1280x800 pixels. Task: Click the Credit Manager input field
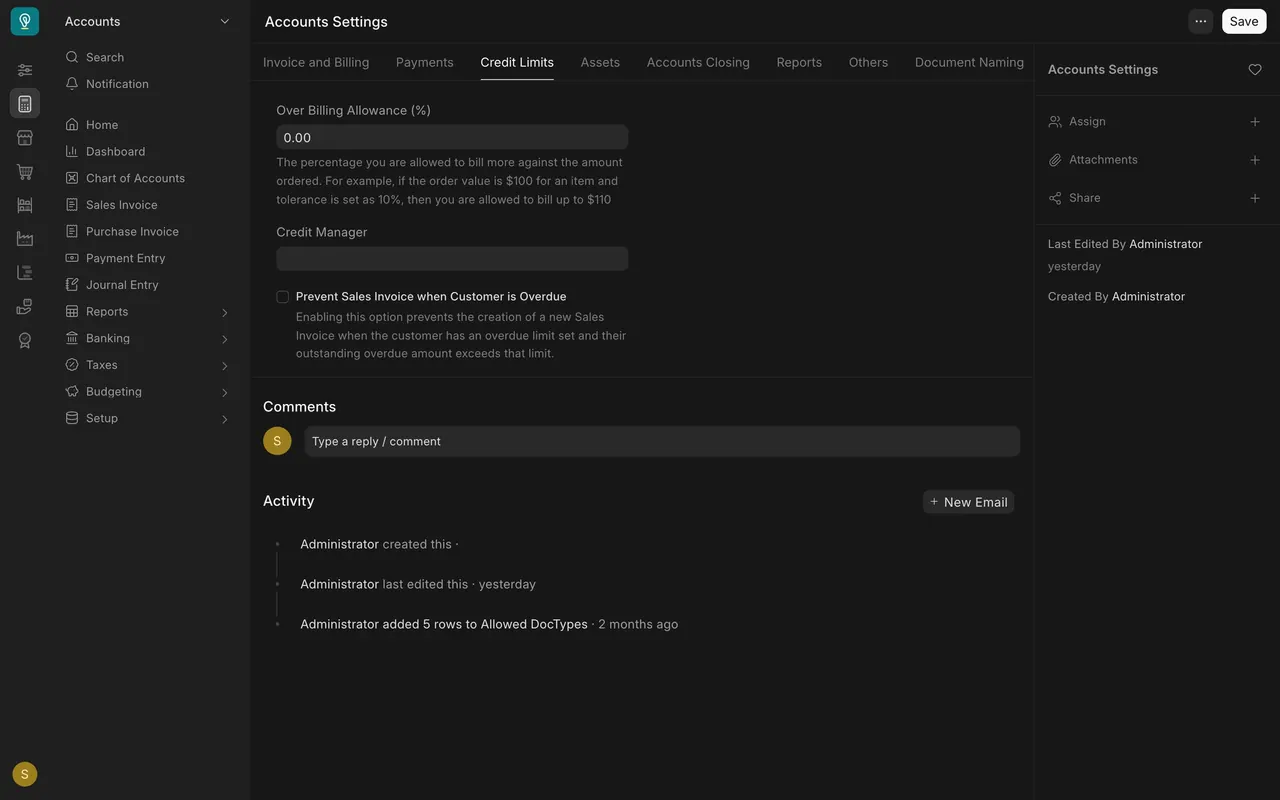tap(452, 259)
